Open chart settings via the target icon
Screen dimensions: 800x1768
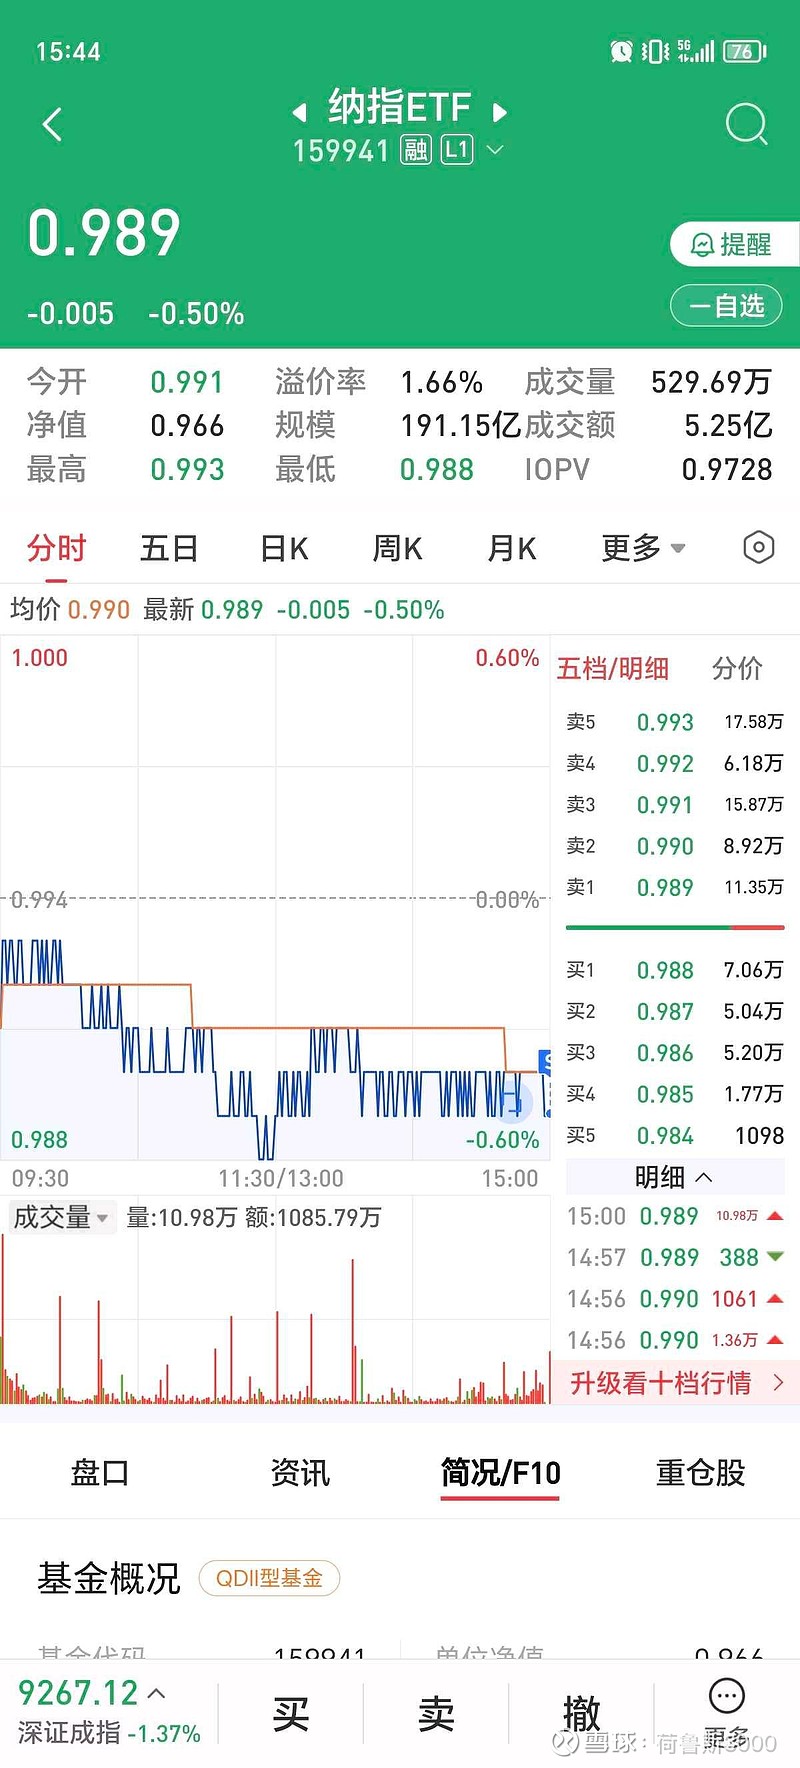(758, 548)
